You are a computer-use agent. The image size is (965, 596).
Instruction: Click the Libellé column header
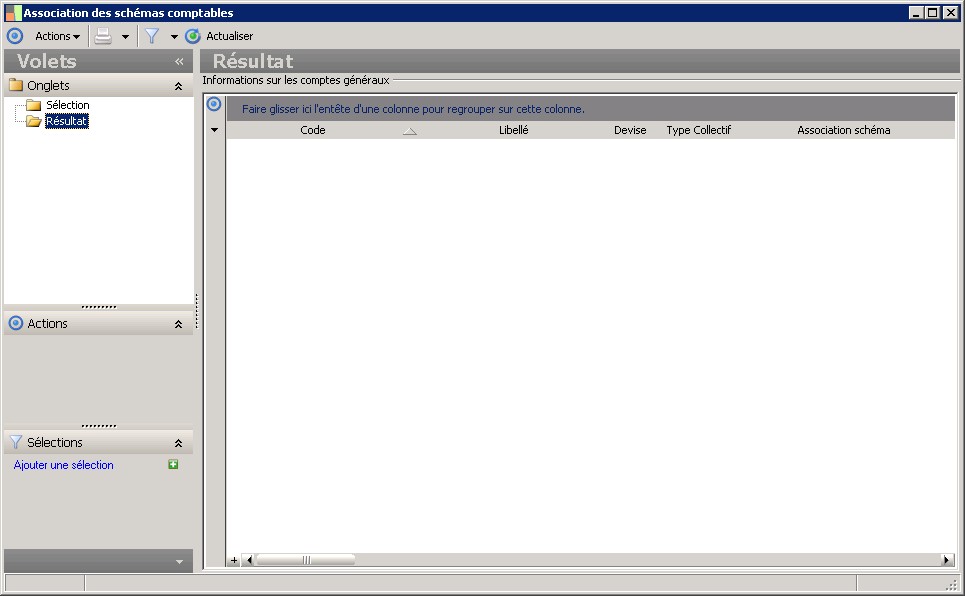click(513, 130)
